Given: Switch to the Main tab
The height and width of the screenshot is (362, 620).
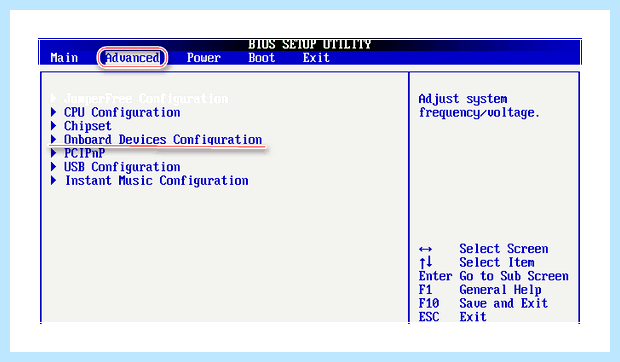Looking at the screenshot, I should coord(64,58).
